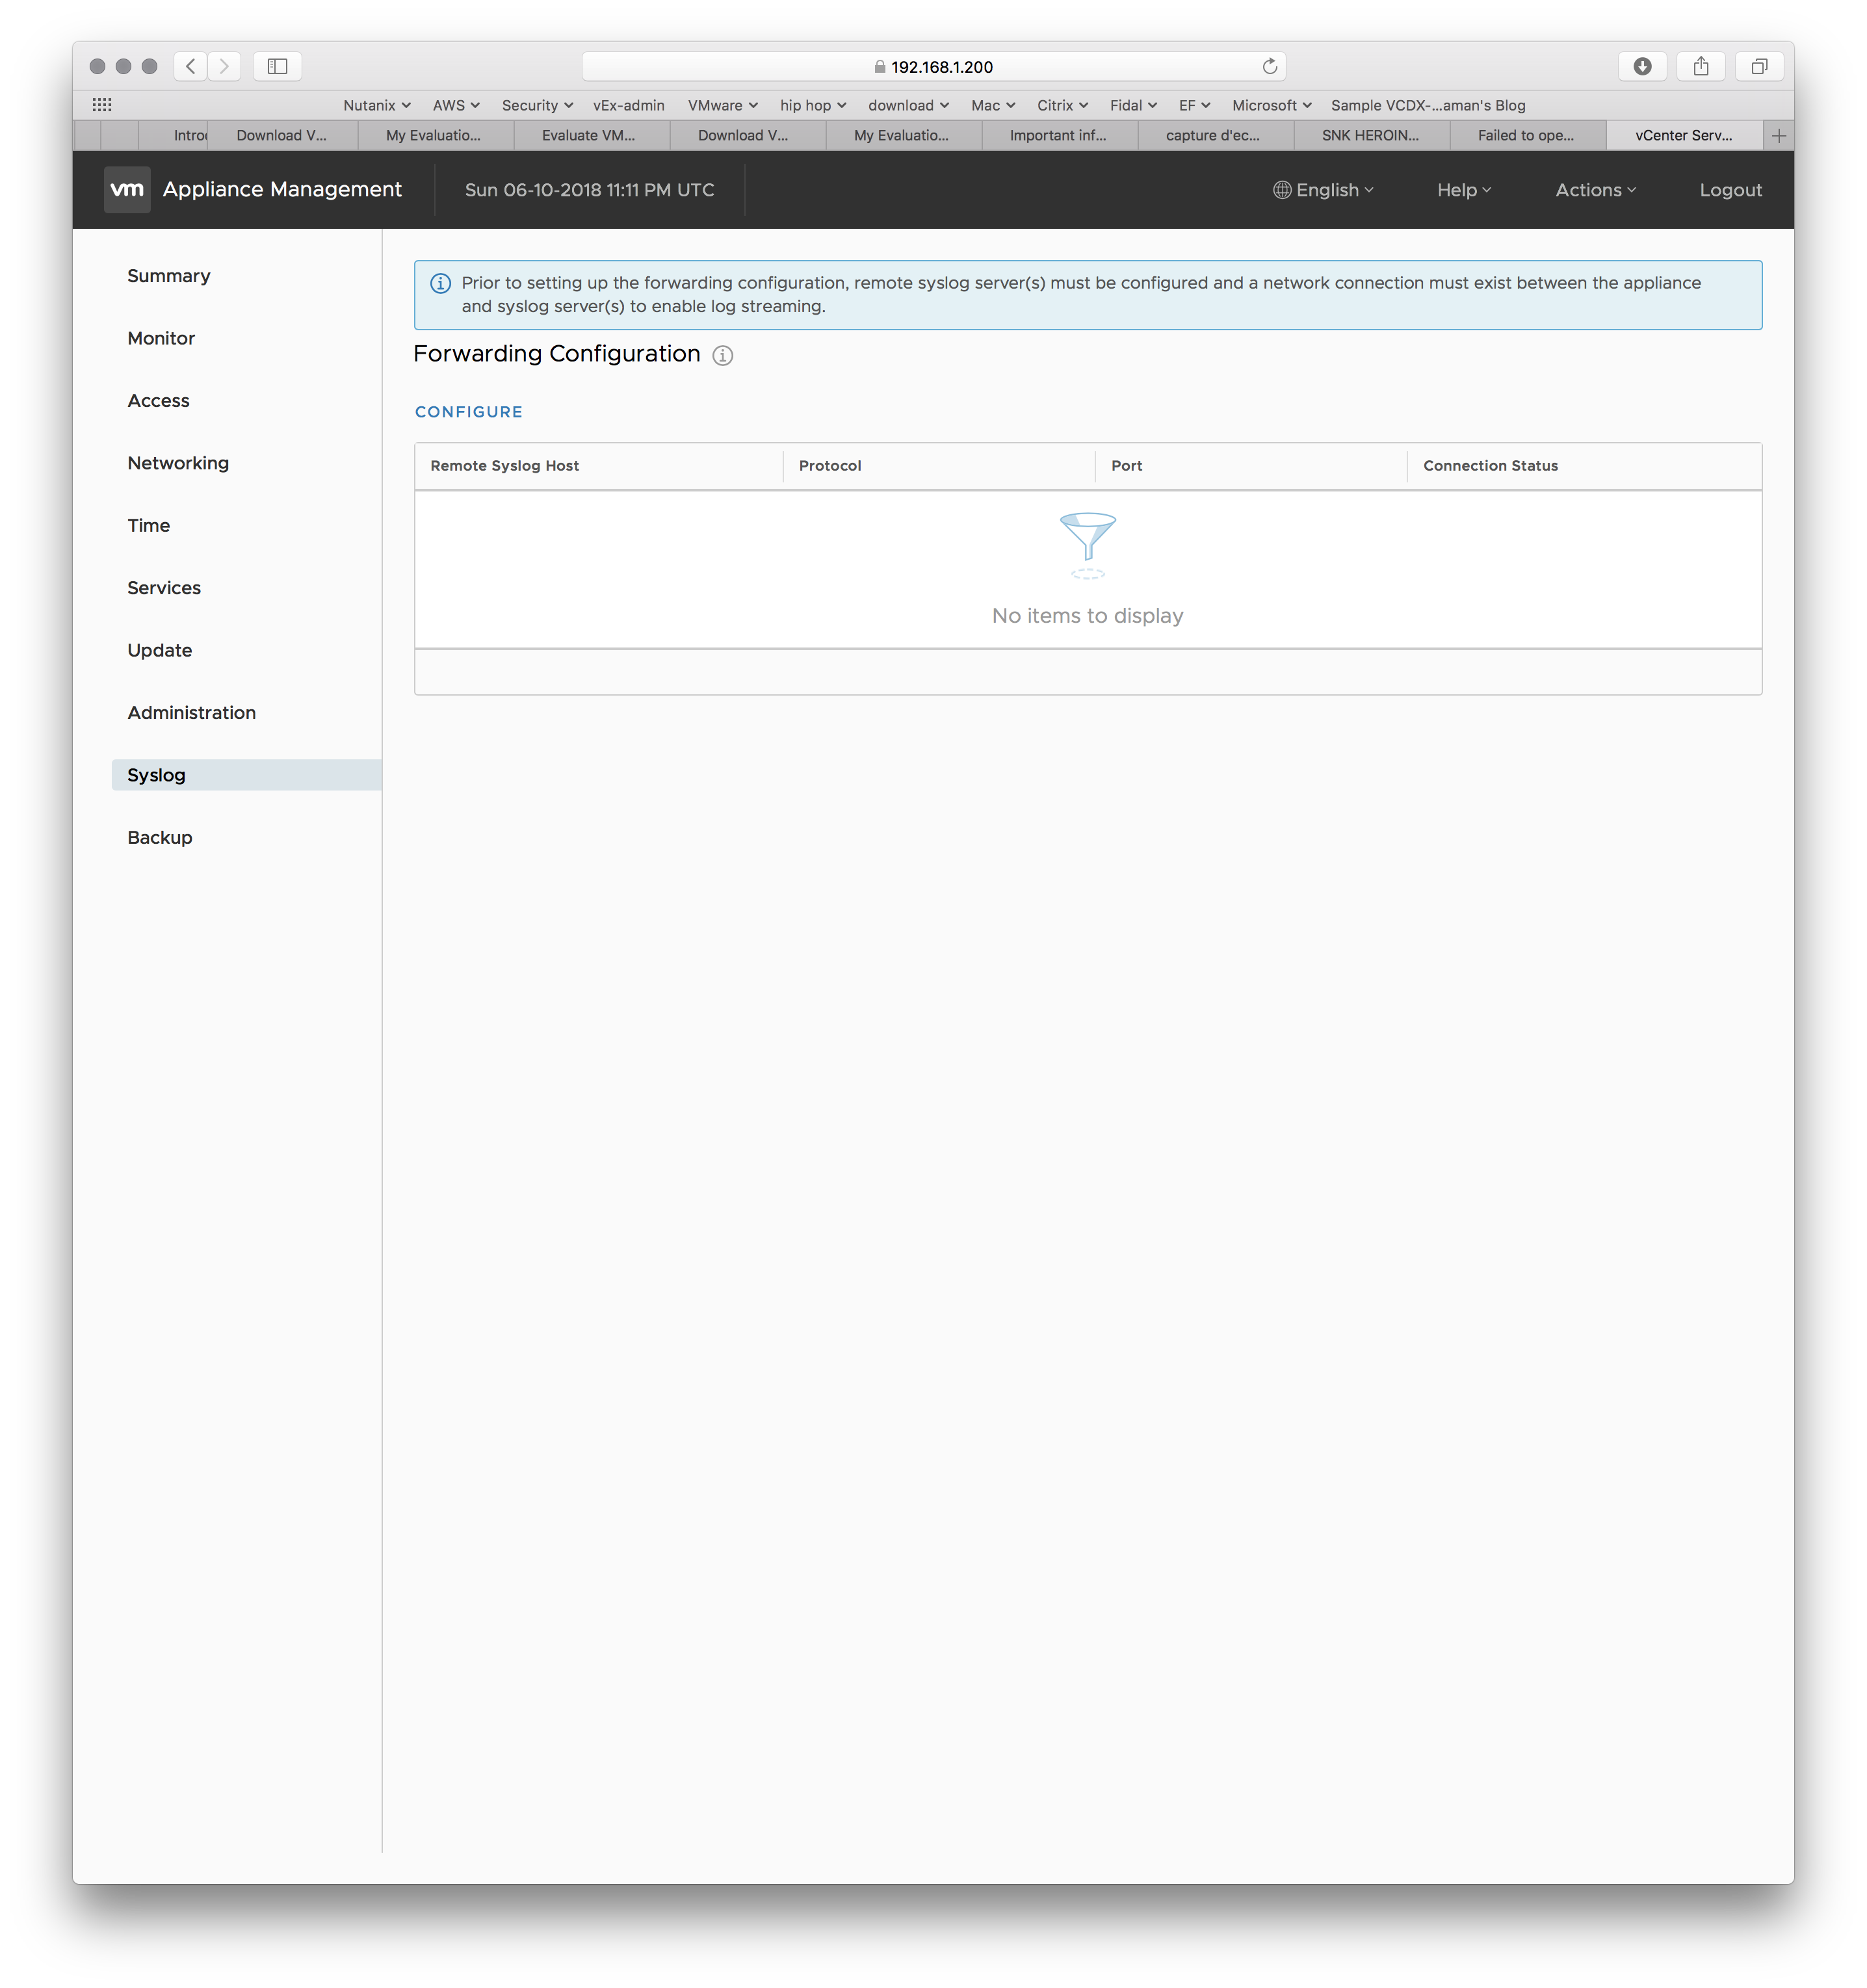The height and width of the screenshot is (1988, 1867).
Task: Click the 'No items to display' text
Action: point(1087,616)
